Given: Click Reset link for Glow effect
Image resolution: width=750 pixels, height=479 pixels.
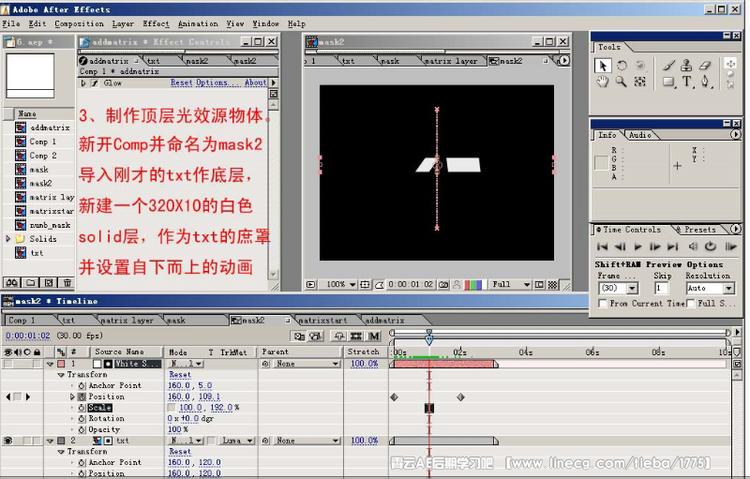Looking at the screenshot, I should 181,83.
